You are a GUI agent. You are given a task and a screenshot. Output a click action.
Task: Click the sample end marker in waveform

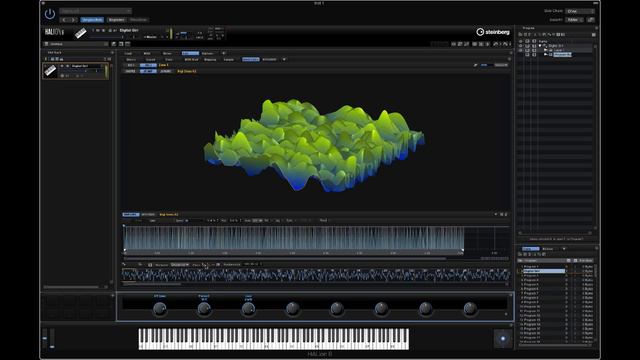[462, 250]
